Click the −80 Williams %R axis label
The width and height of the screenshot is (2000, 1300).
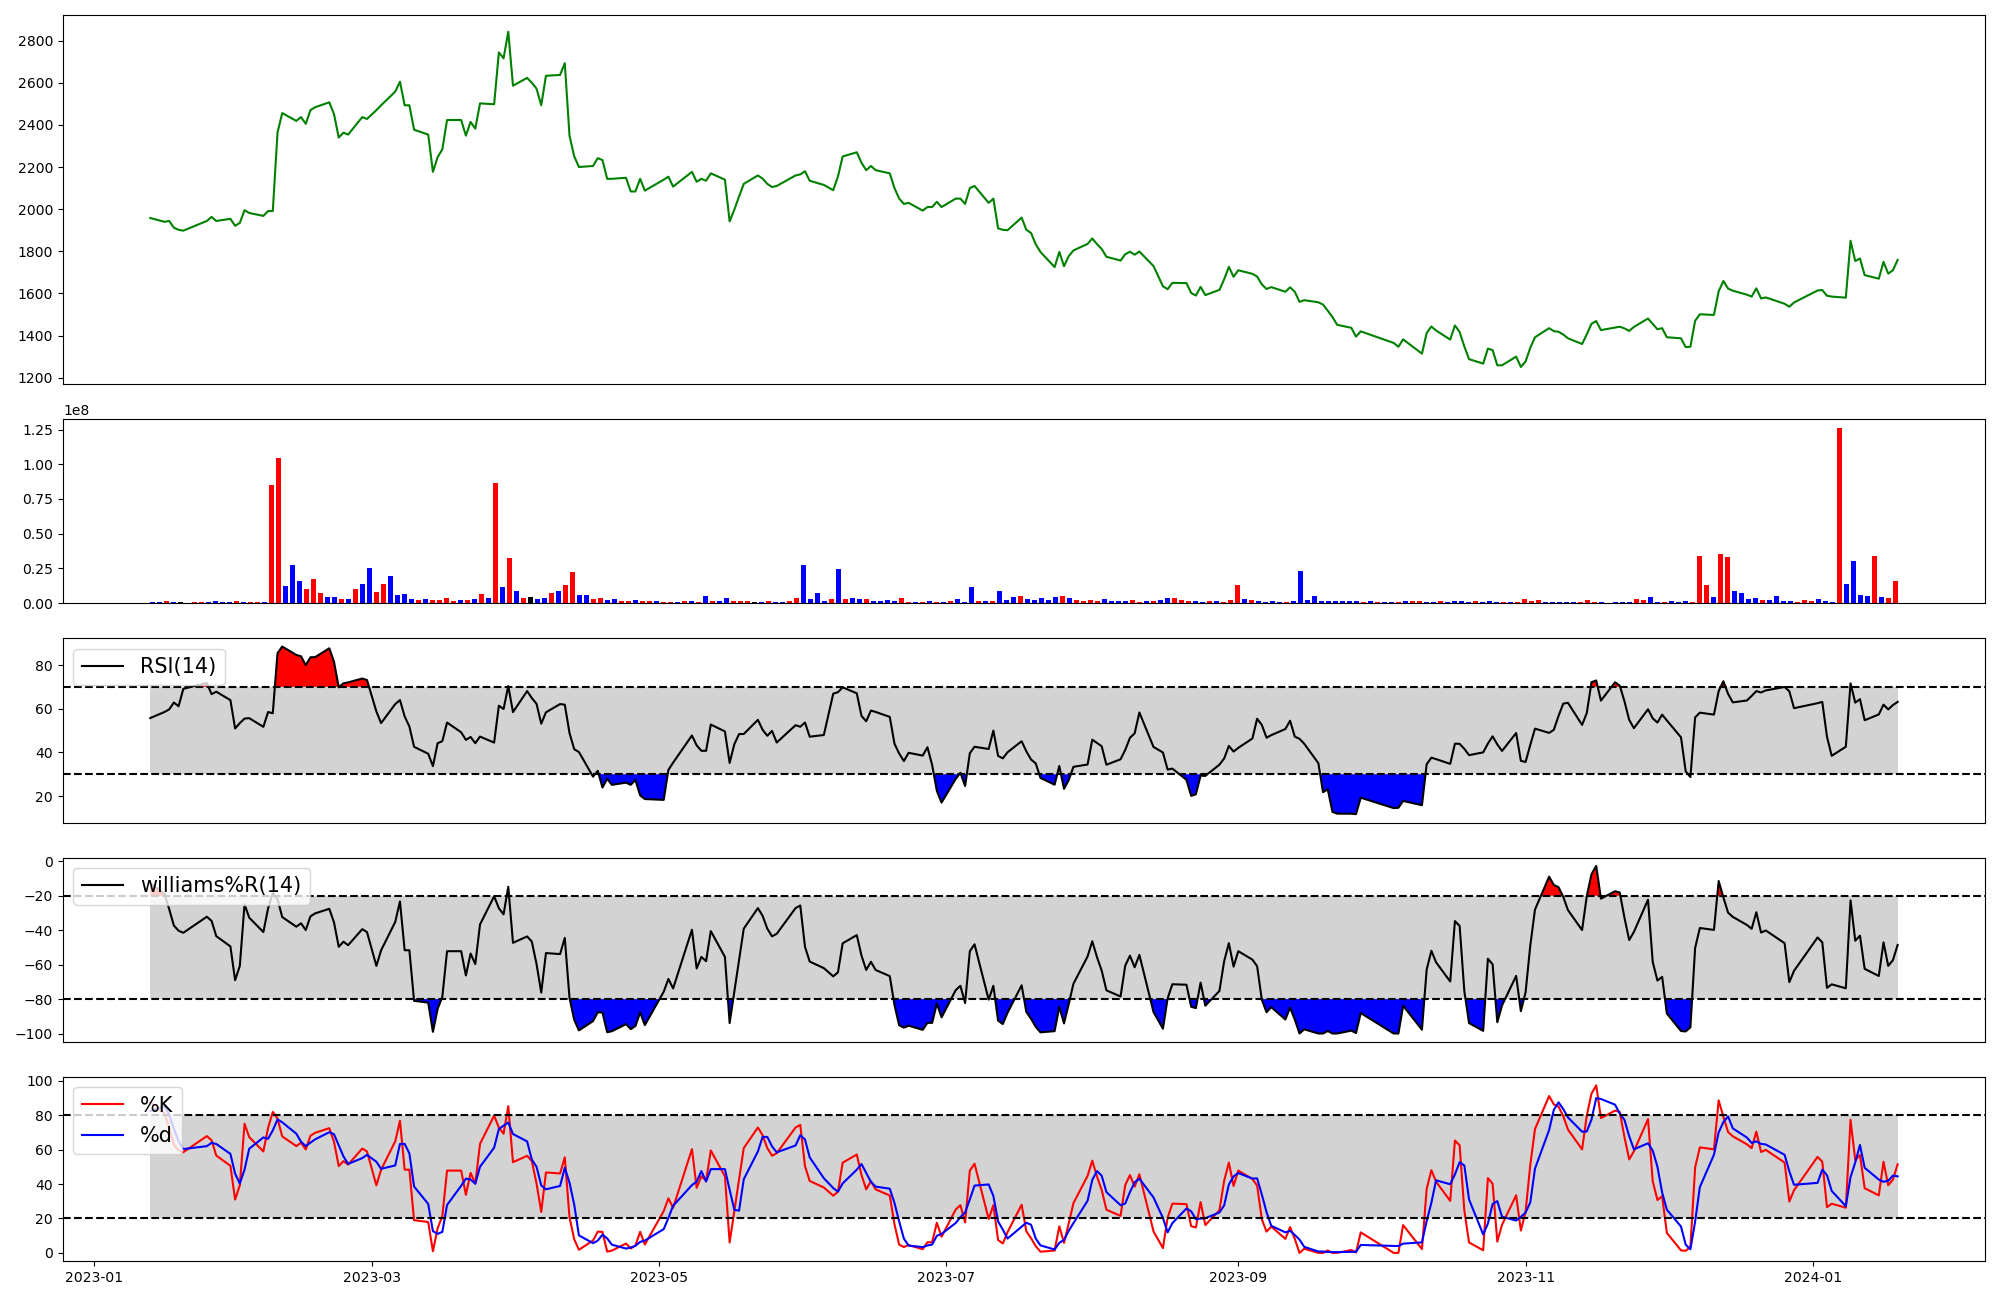[x=37, y=1000]
